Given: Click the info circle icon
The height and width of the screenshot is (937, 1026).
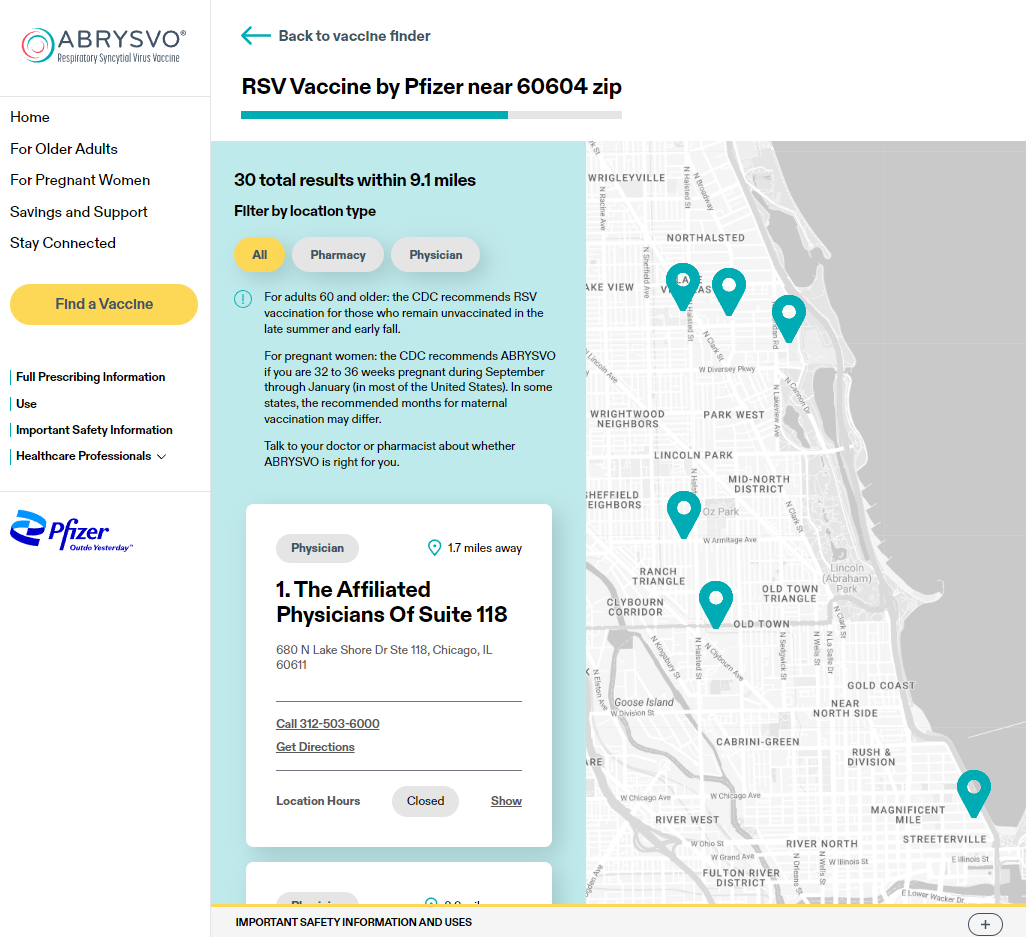Looking at the screenshot, I should point(243,299).
